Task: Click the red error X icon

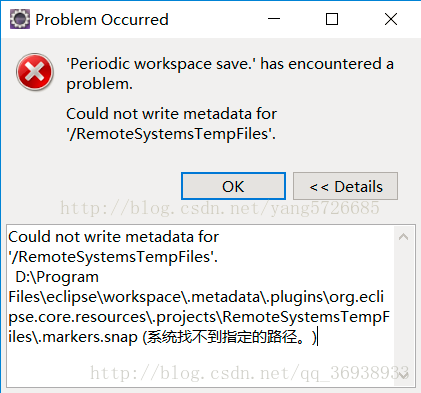Action: point(35,72)
